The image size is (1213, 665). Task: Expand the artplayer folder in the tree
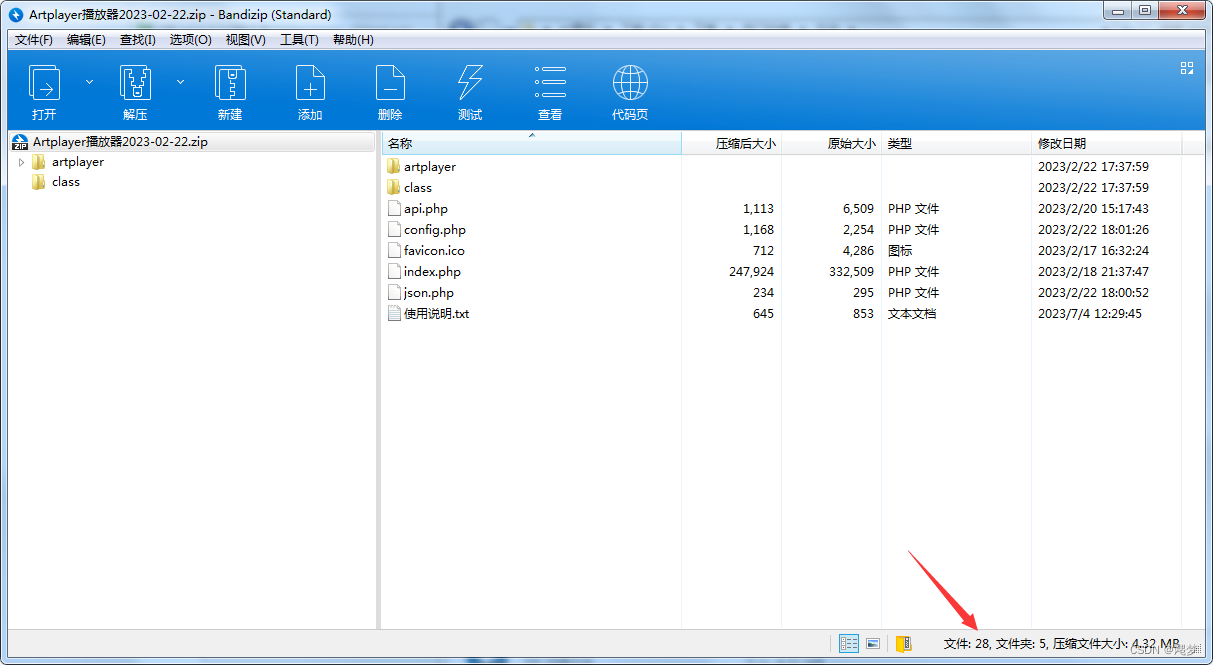pyautogui.click(x=21, y=162)
